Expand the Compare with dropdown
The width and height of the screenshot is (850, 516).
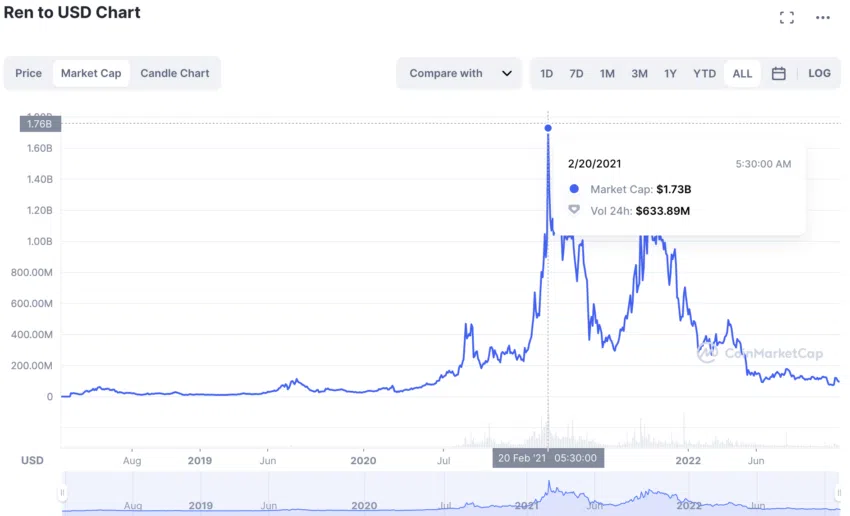click(x=459, y=73)
